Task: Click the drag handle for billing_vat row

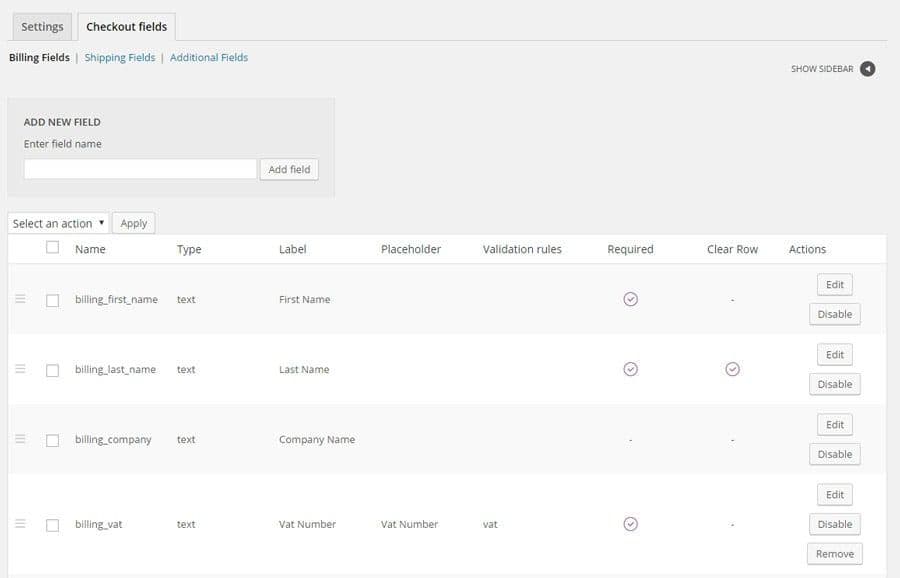Action: pyautogui.click(x=20, y=523)
